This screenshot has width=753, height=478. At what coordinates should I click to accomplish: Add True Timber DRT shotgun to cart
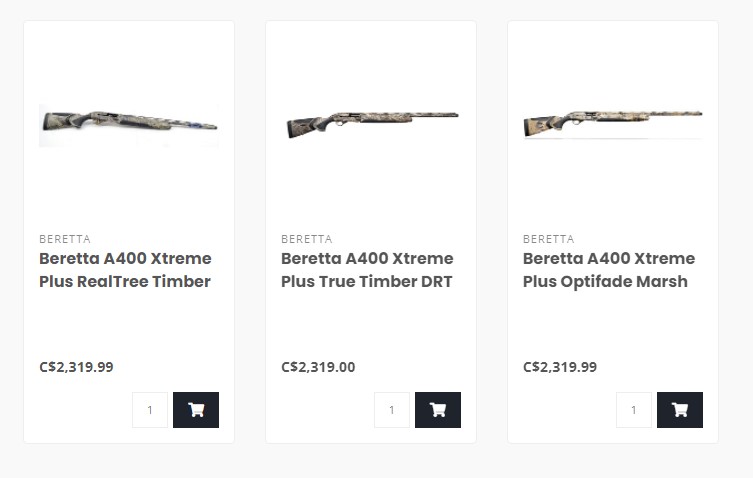tap(438, 410)
